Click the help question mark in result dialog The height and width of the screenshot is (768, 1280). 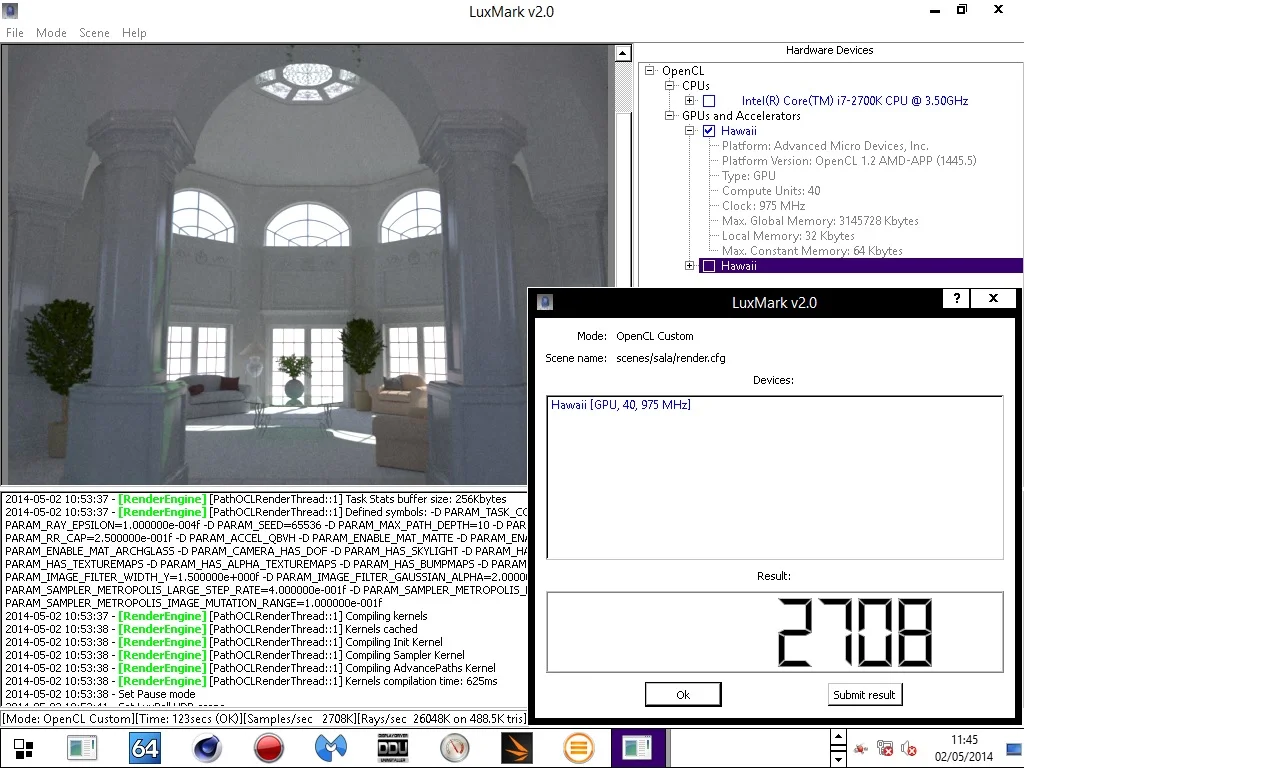point(956,298)
